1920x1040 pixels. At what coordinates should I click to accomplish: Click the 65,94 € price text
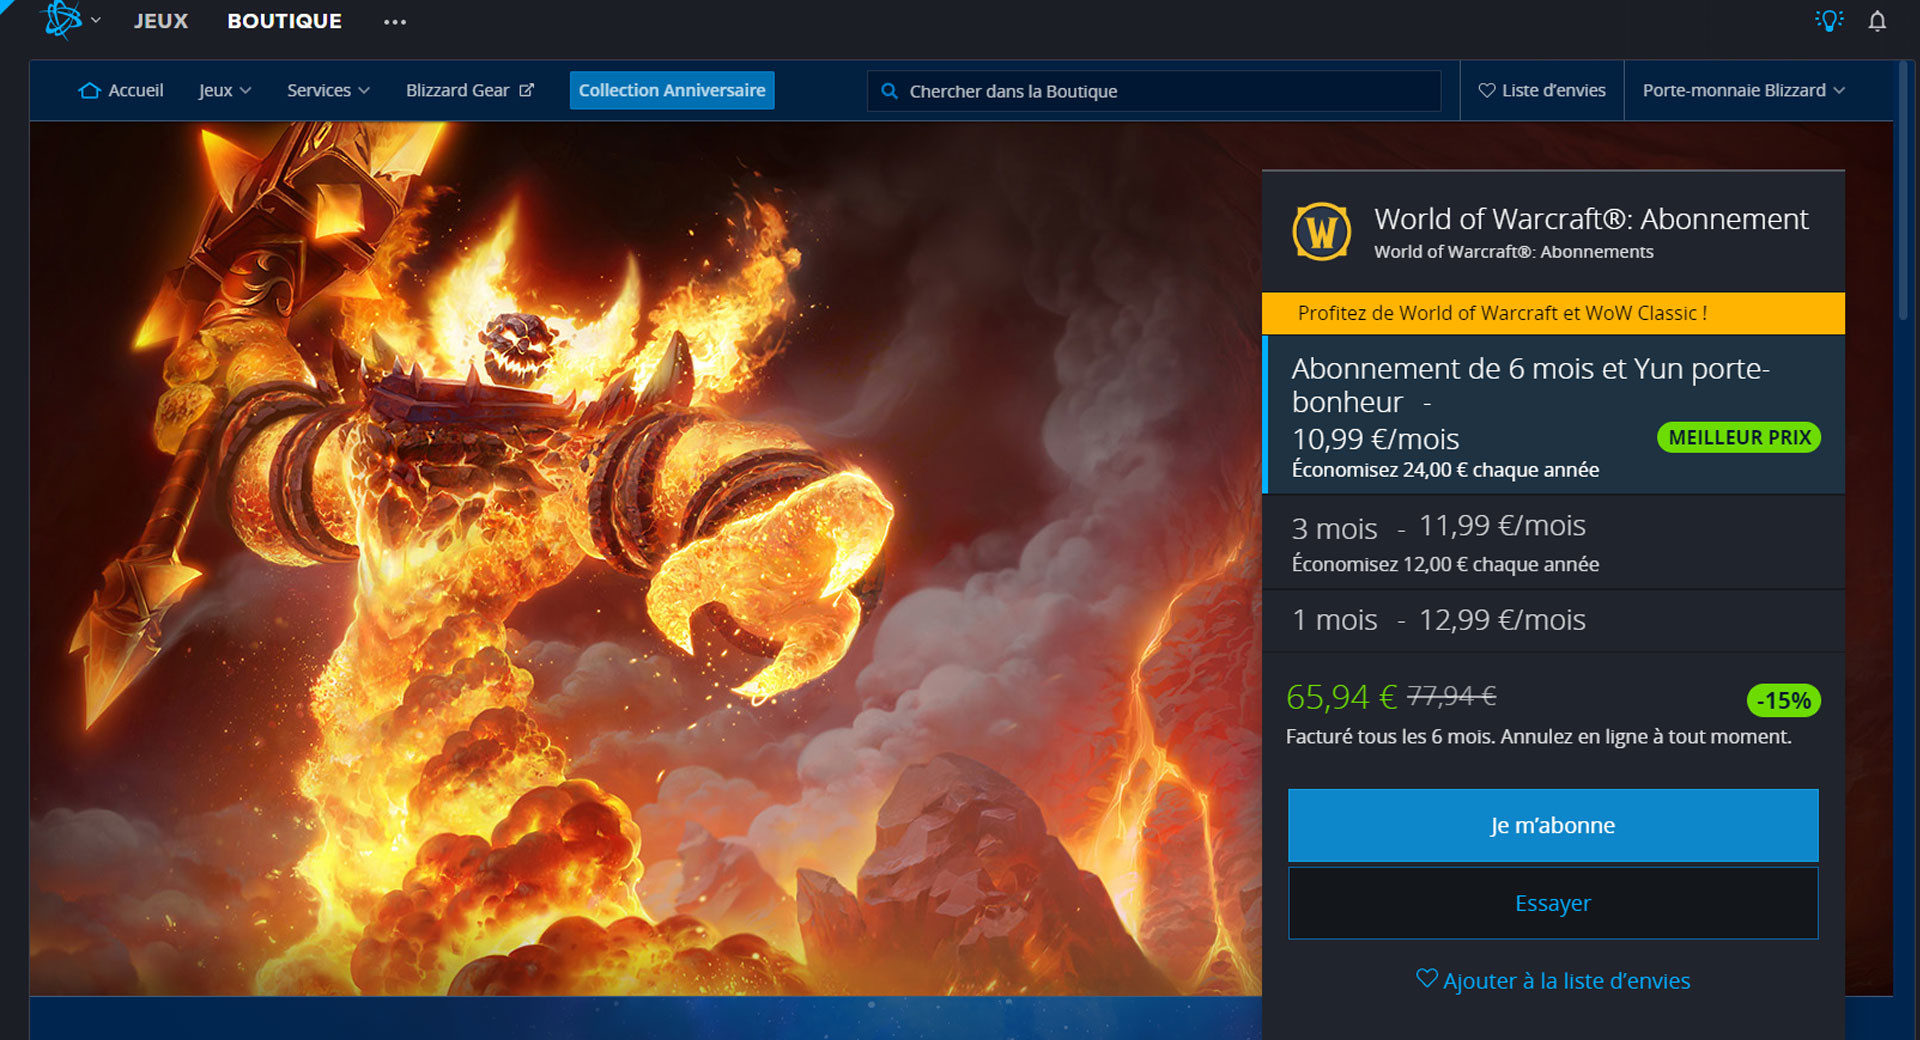1341,696
